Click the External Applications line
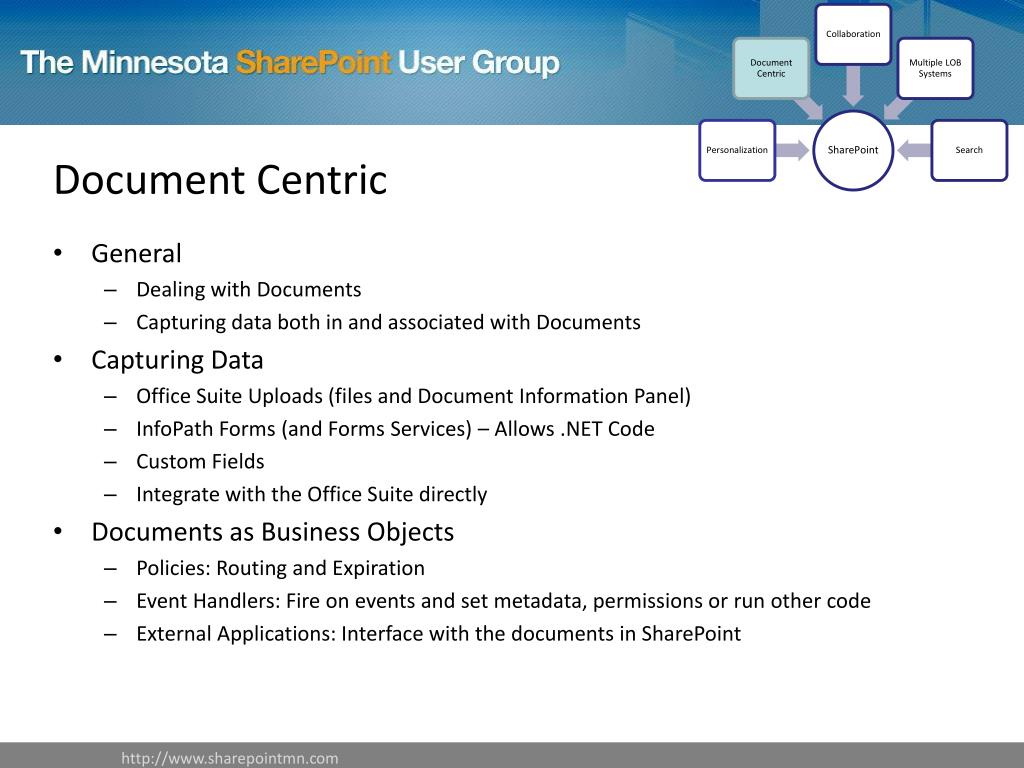1024x768 pixels. click(x=438, y=633)
